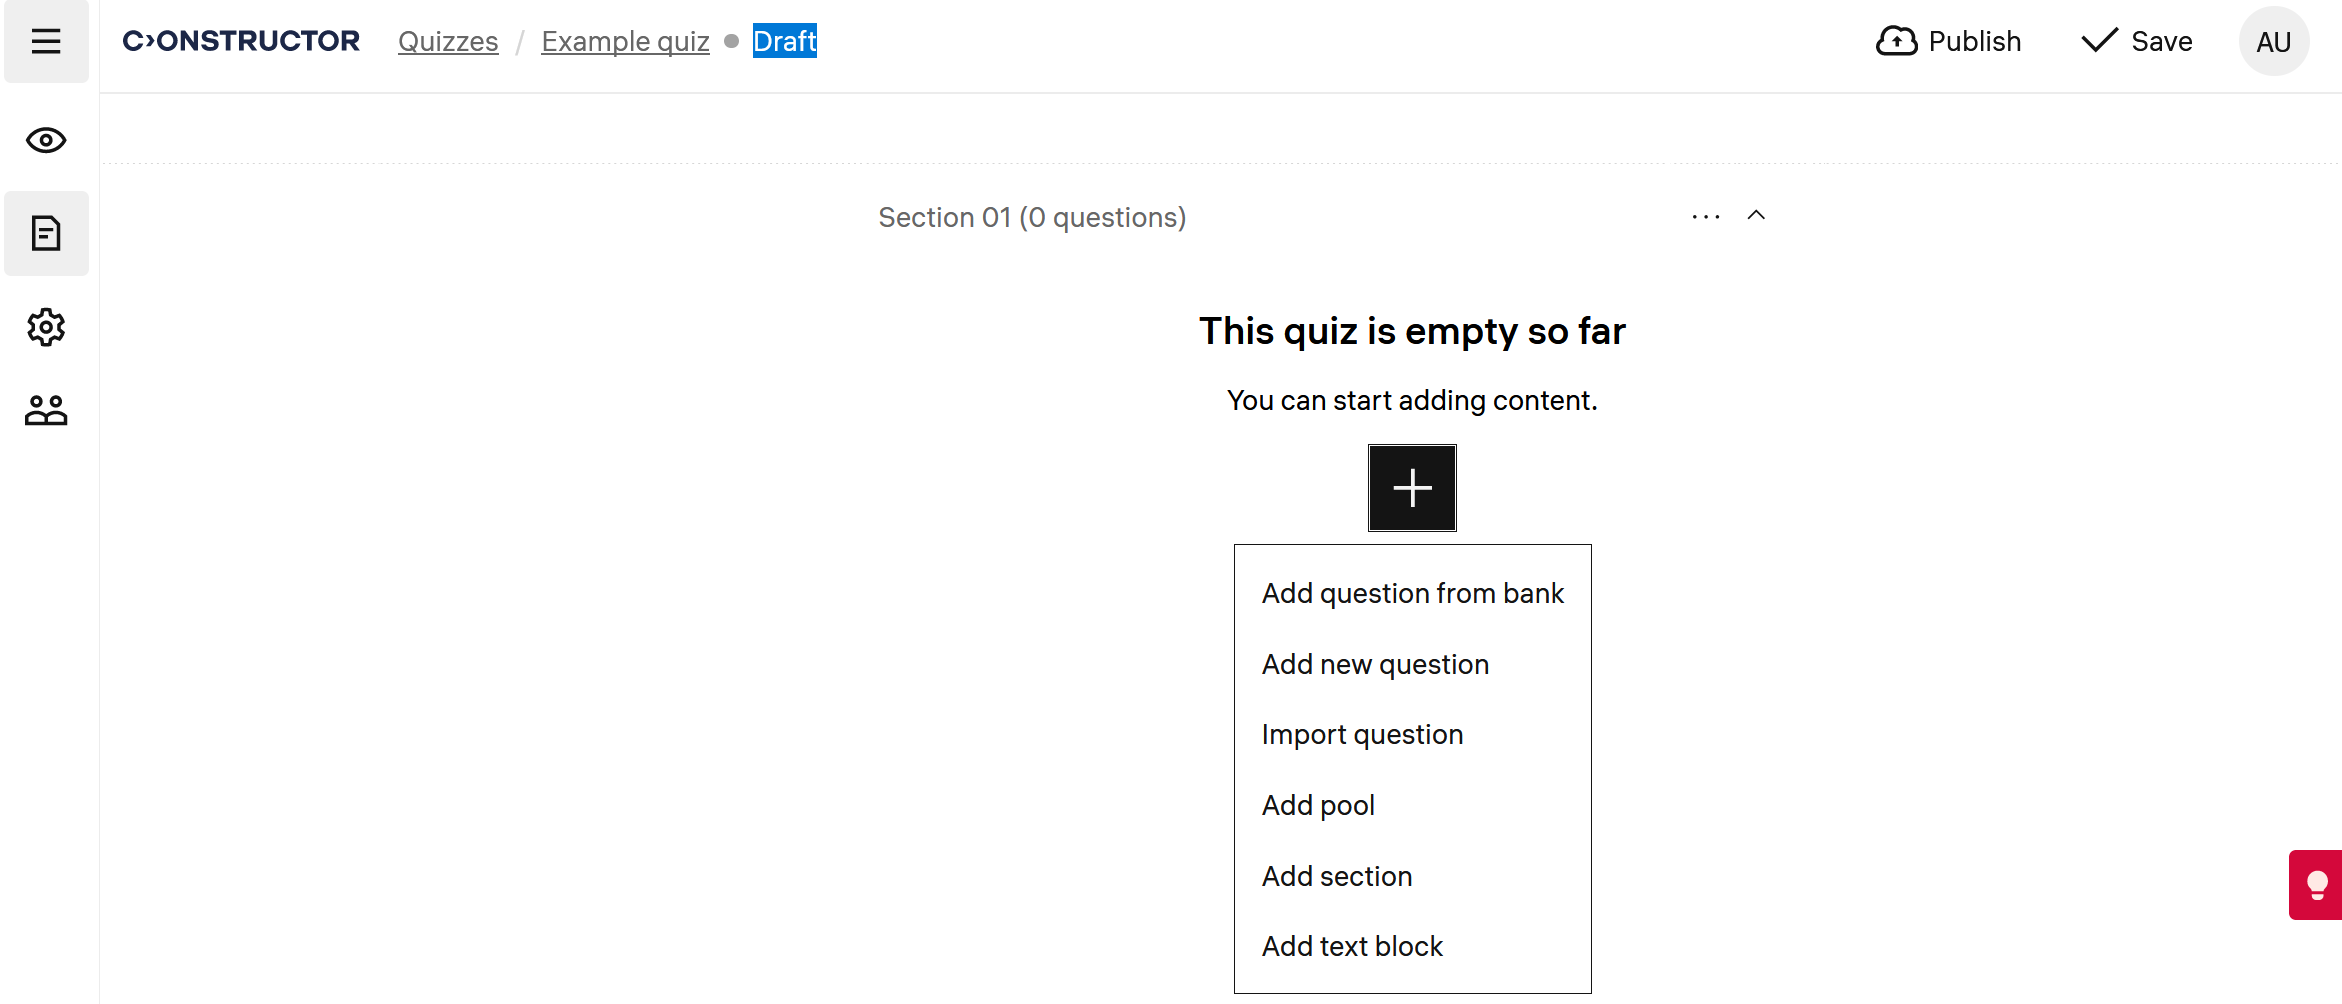Go to the Quizzes breadcrumb link
The height and width of the screenshot is (1004, 2342).
(448, 41)
